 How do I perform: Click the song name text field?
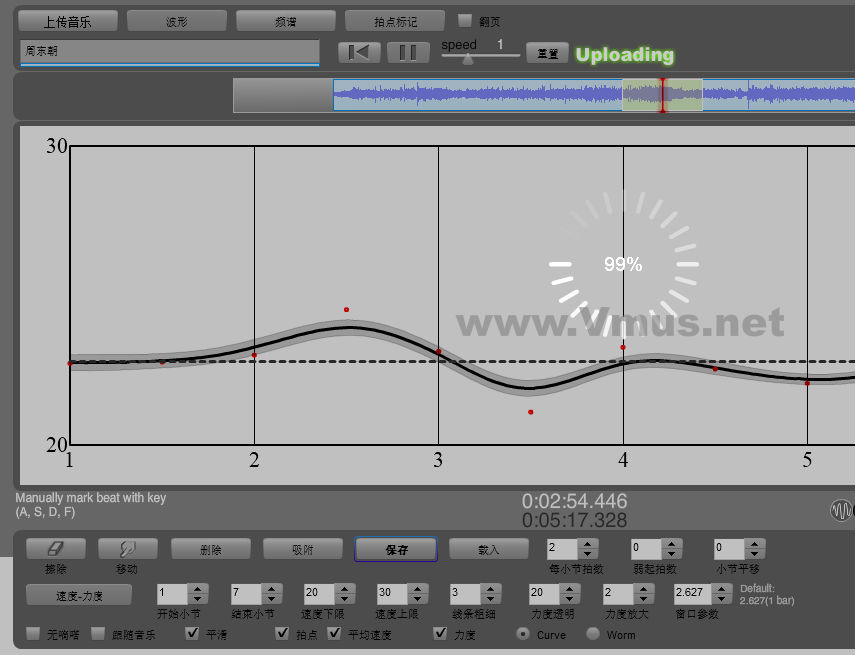(x=169, y=51)
